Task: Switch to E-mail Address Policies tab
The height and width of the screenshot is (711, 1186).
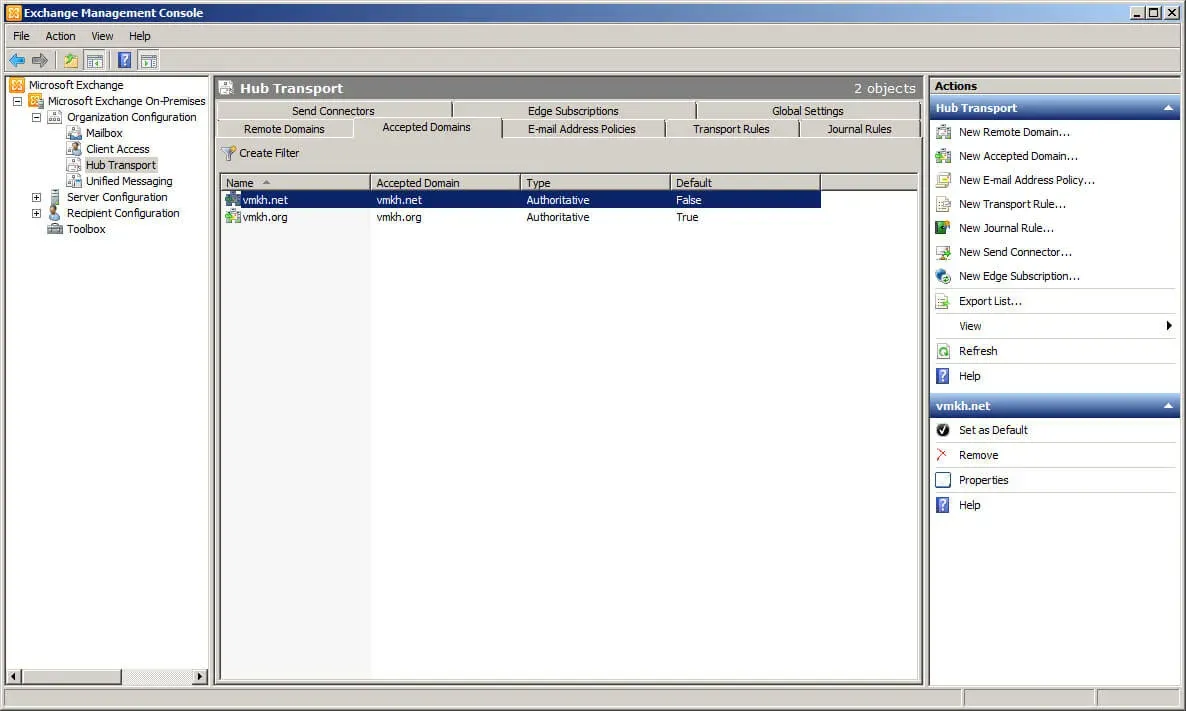Action: tap(582, 129)
